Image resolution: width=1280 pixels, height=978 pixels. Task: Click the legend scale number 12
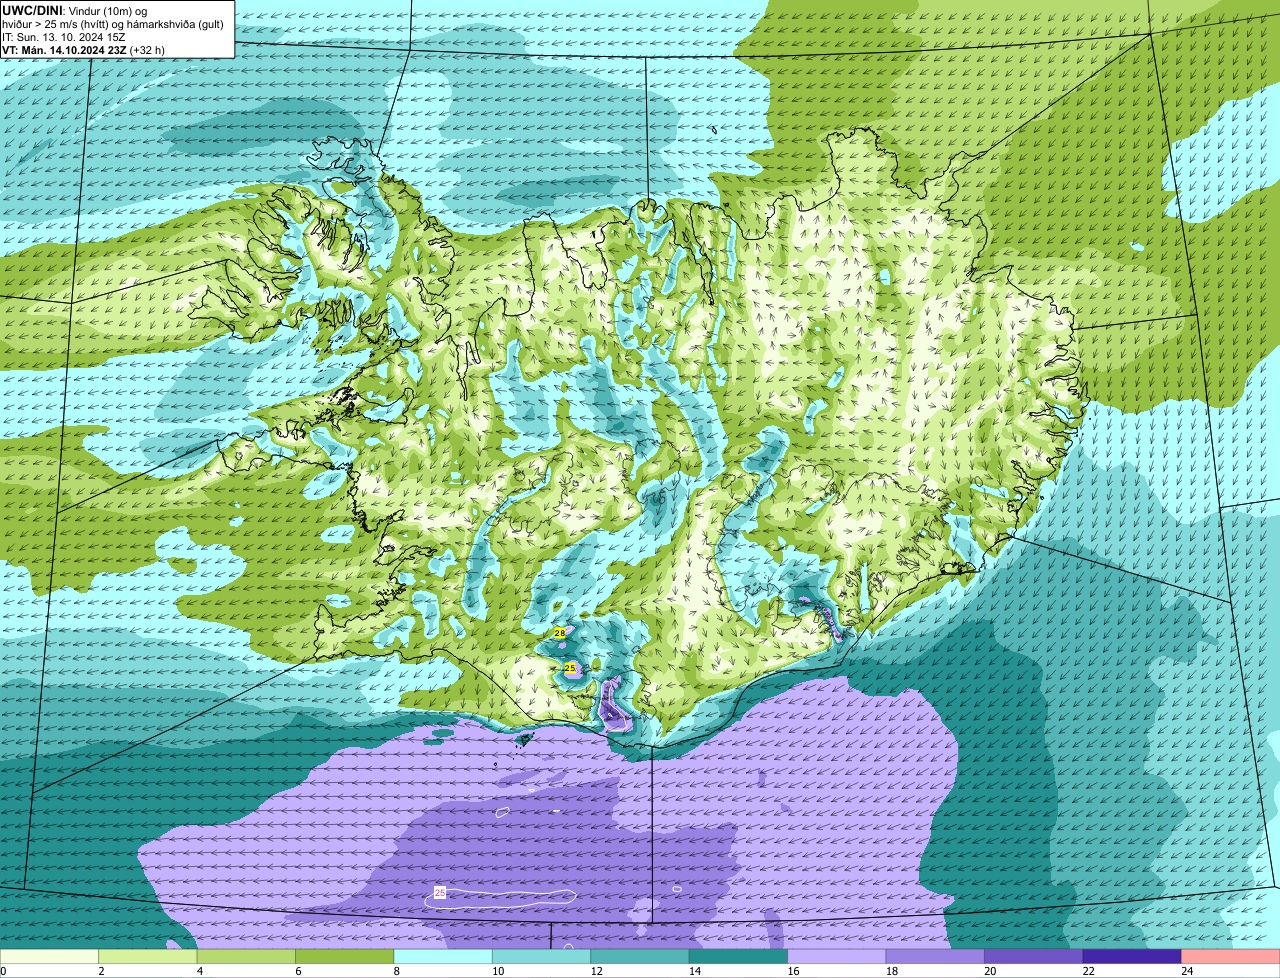click(x=597, y=971)
